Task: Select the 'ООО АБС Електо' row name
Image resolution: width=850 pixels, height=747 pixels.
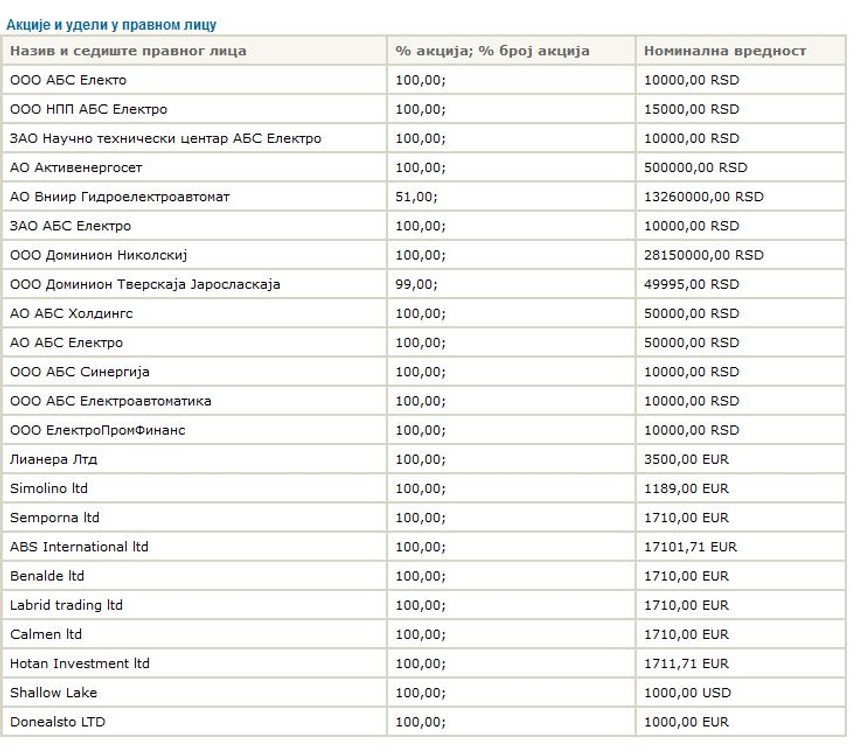Action: point(68,80)
